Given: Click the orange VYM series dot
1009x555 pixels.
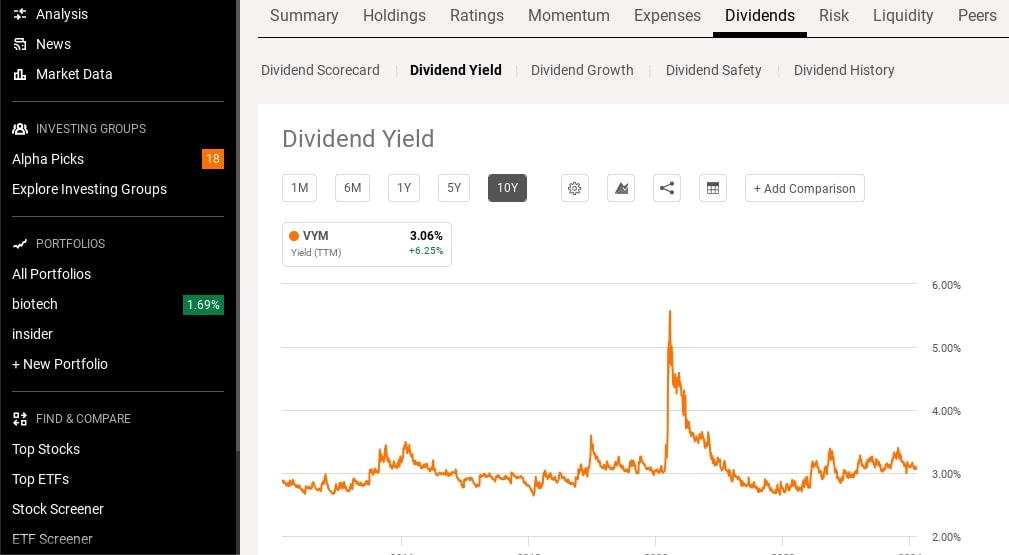Looking at the screenshot, I should [x=294, y=236].
